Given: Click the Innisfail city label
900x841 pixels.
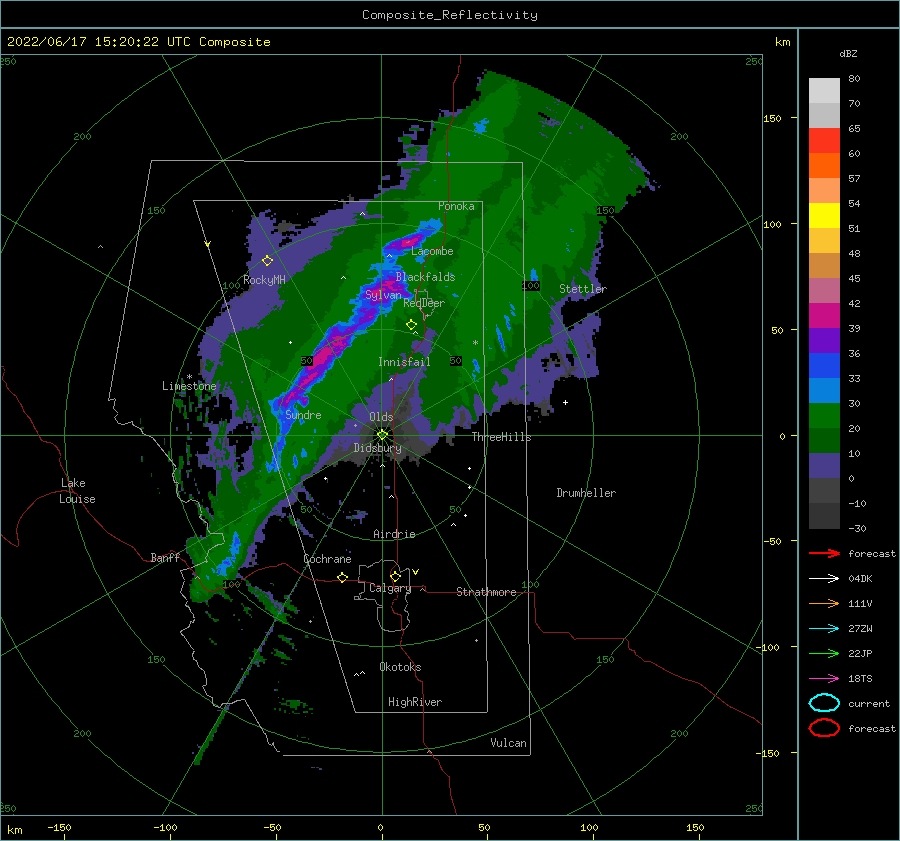Looking at the screenshot, I should pyautogui.click(x=404, y=362).
